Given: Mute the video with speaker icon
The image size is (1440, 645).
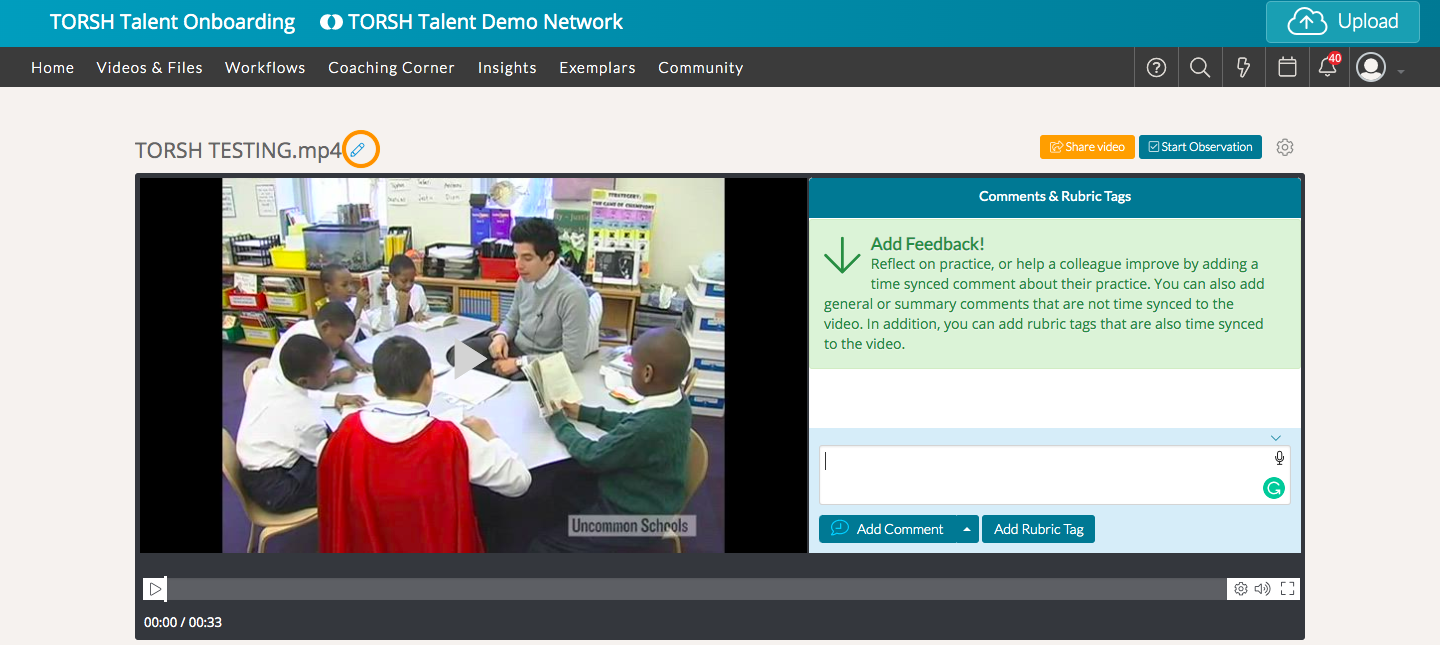Looking at the screenshot, I should coord(1263,589).
